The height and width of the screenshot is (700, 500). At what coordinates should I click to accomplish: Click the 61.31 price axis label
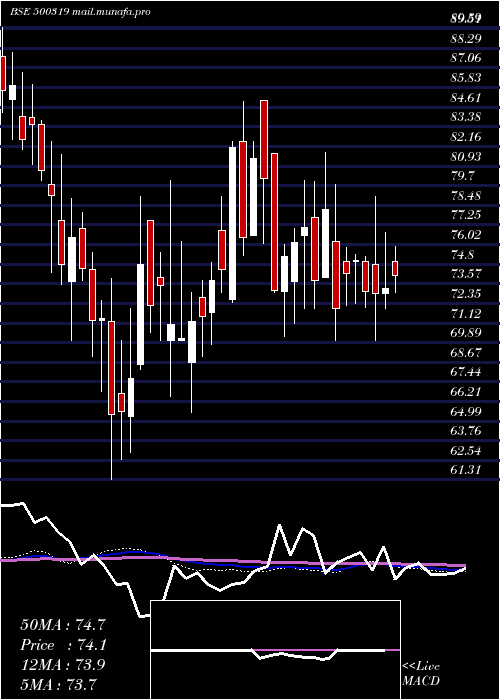[x=466, y=470]
